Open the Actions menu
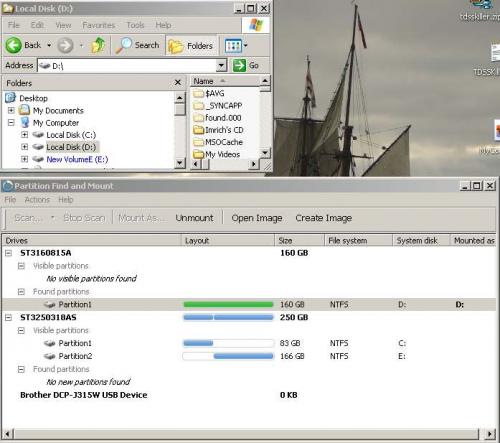Image resolution: width=500 pixels, height=443 pixels. coord(37,200)
